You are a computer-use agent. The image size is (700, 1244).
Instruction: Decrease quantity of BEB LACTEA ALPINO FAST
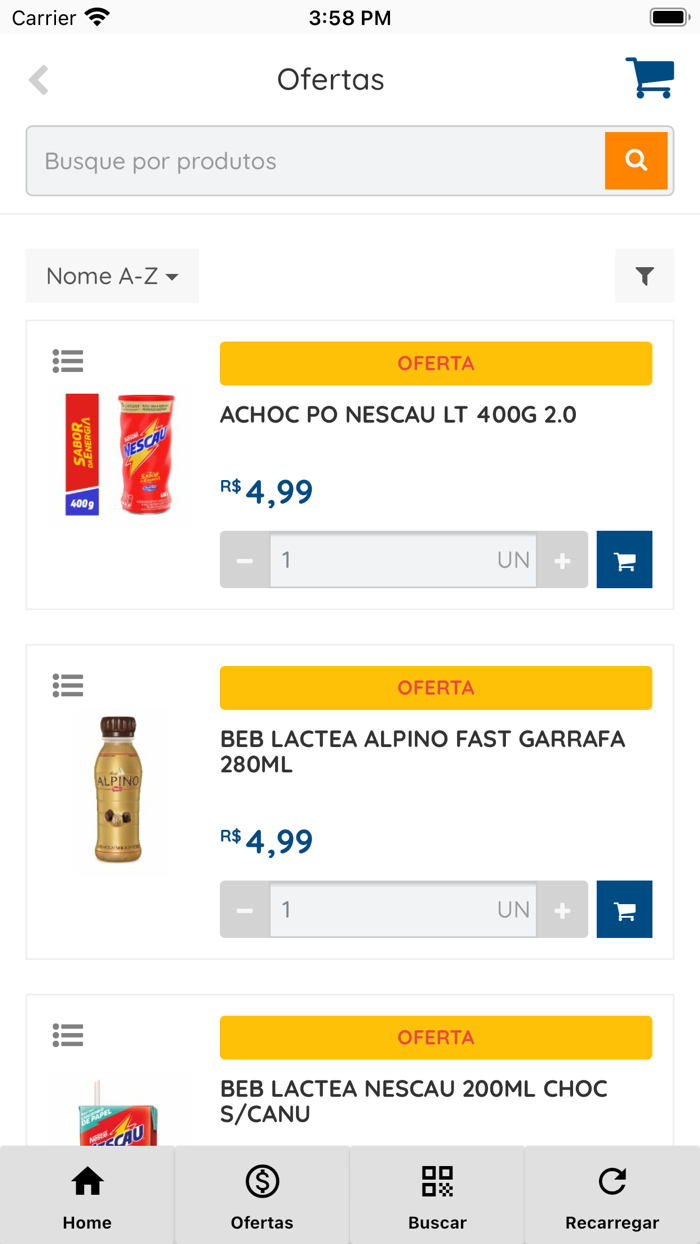[x=244, y=909]
